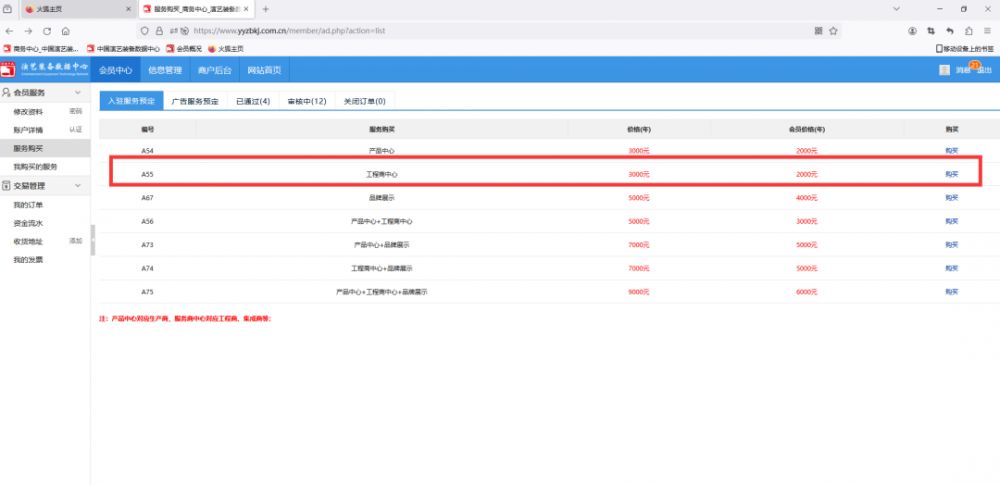1000x485 pixels.
Task: Go to browser home page icon
Action: tap(66, 31)
